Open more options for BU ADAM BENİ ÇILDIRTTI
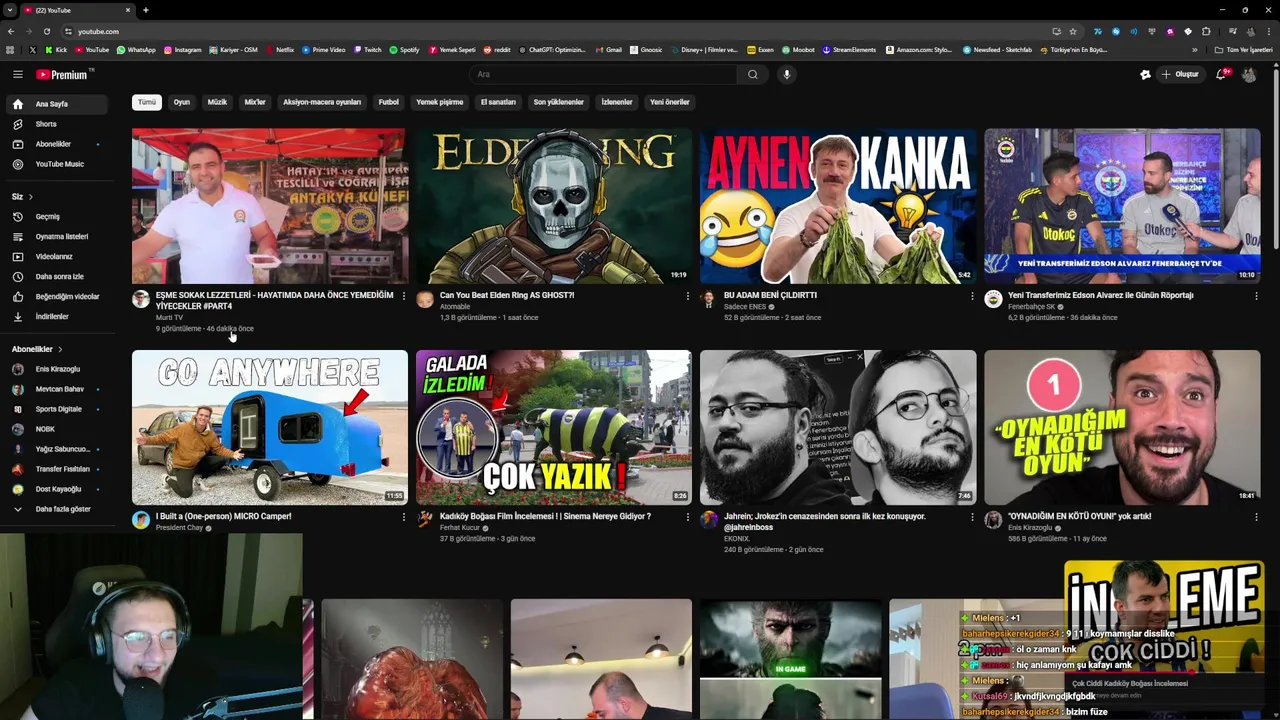This screenshot has width=1280, height=720. click(971, 296)
